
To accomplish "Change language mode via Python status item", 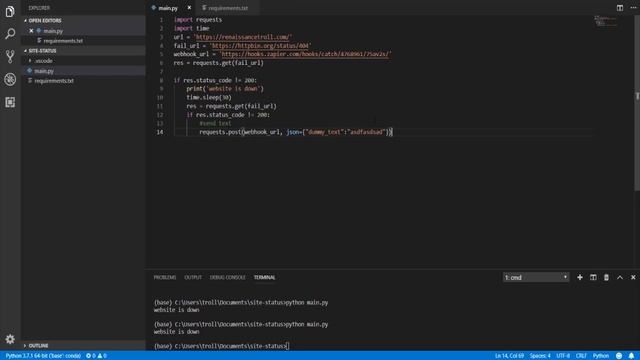I will [601, 356].
